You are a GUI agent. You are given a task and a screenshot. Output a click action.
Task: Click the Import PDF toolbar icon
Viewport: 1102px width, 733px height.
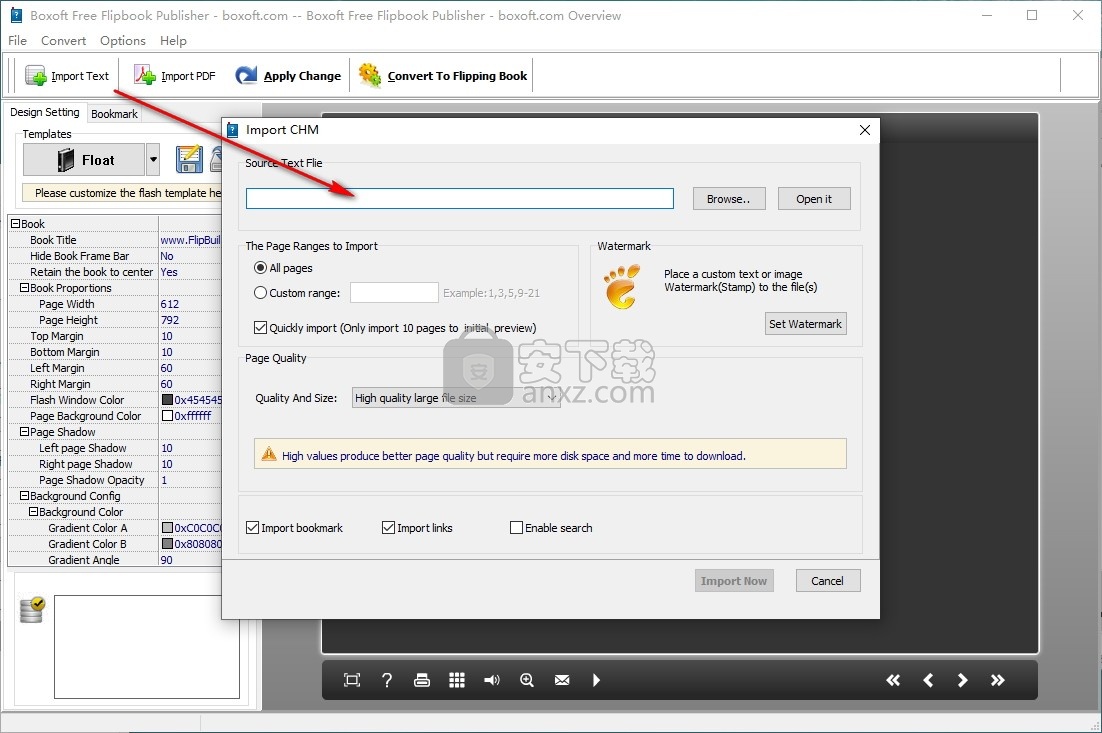(x=145, y=75)
